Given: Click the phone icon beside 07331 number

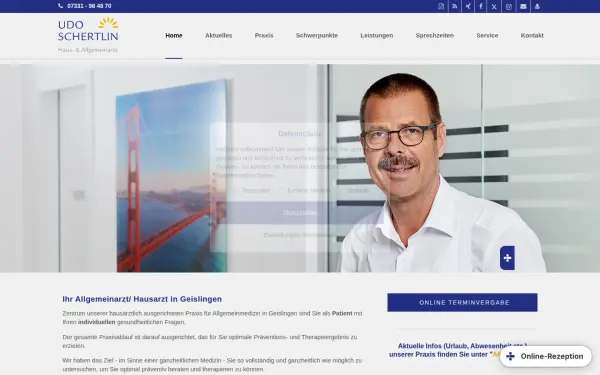Looking at the screenshot, I should point(60,6).
